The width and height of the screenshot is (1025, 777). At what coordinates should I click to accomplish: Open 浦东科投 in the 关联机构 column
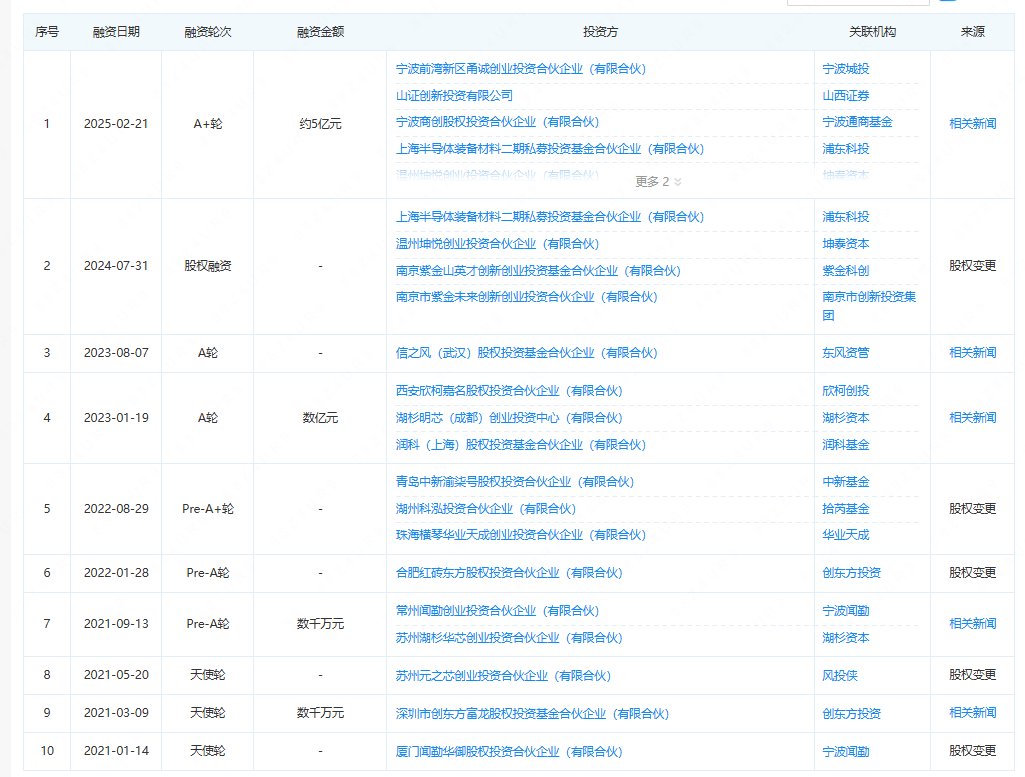click(846, 148)
